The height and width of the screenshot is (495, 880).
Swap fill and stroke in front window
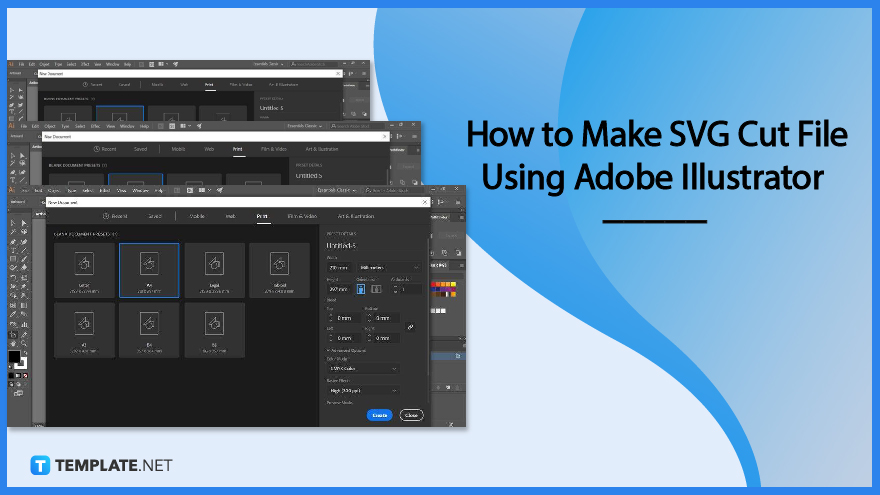tap(26, 353)
